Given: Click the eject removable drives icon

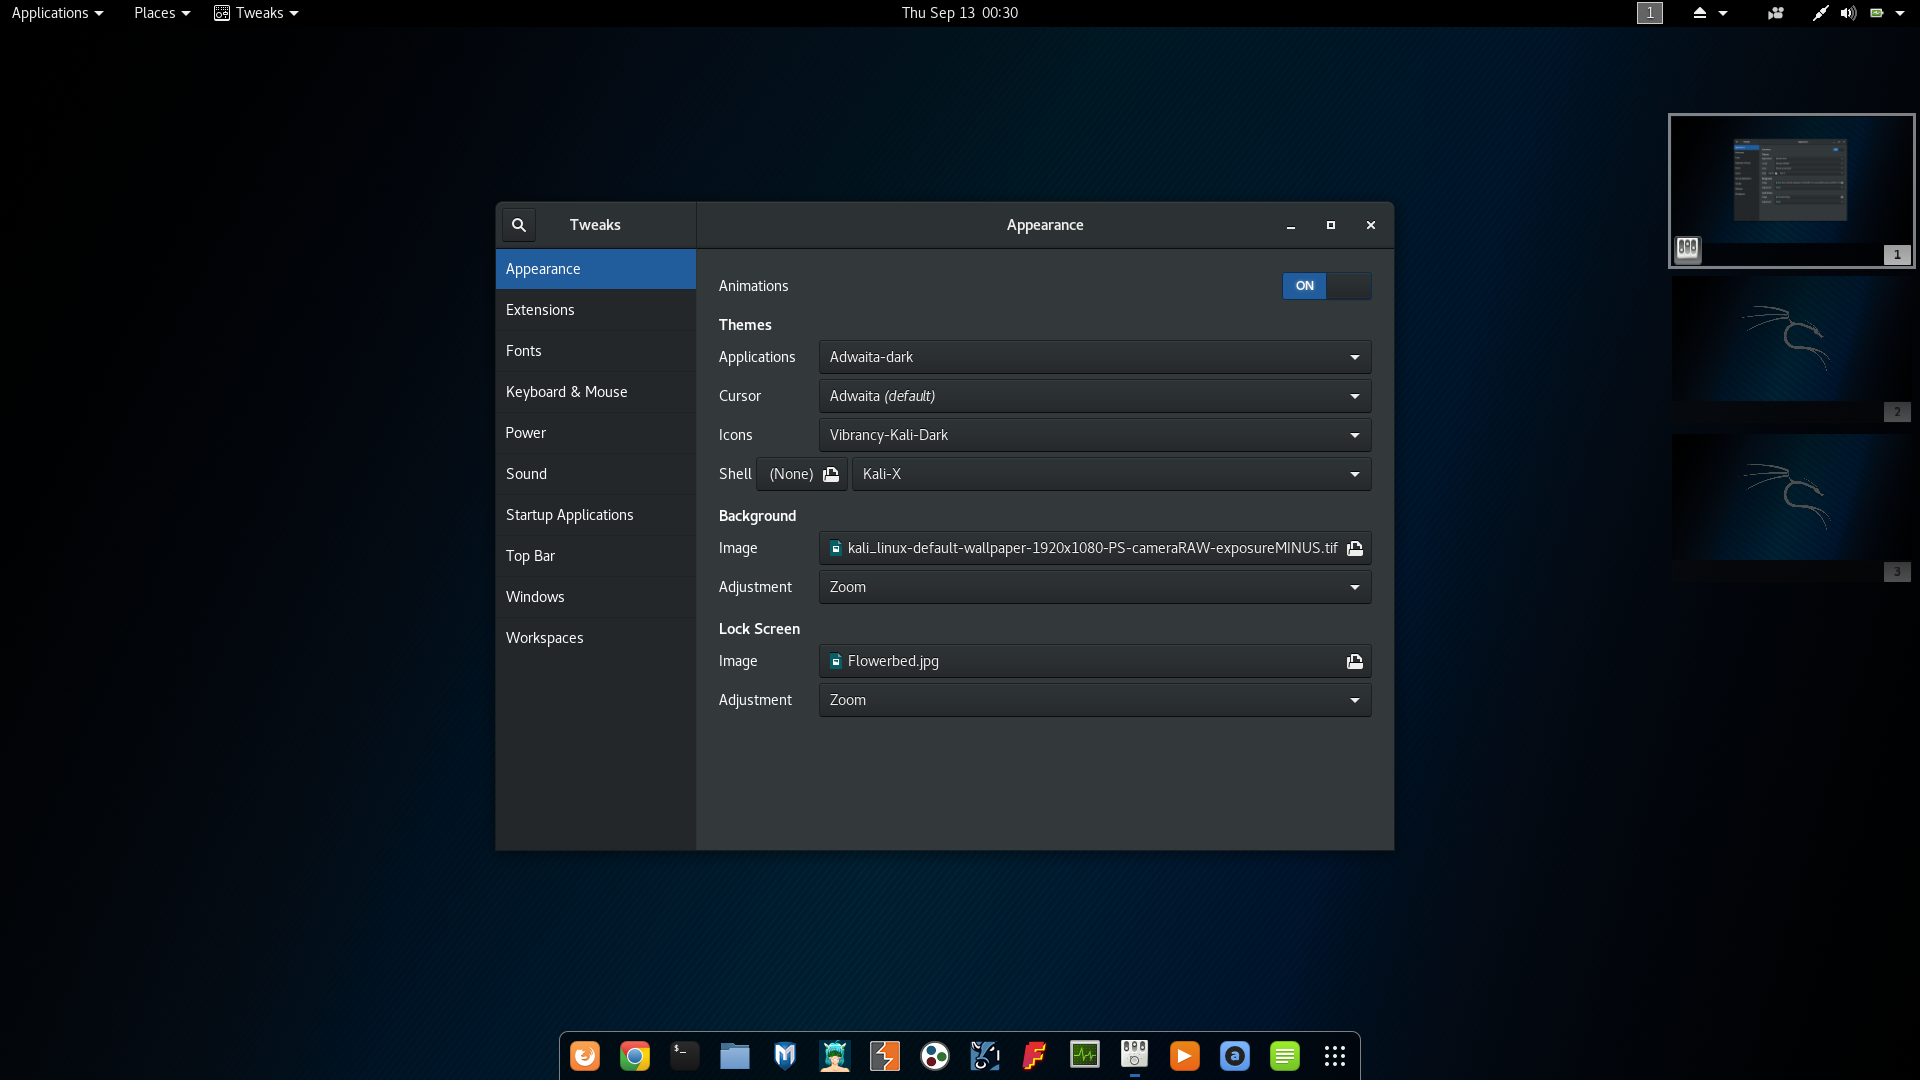Looking at the screenshot, I should (x=1700, y=13).
